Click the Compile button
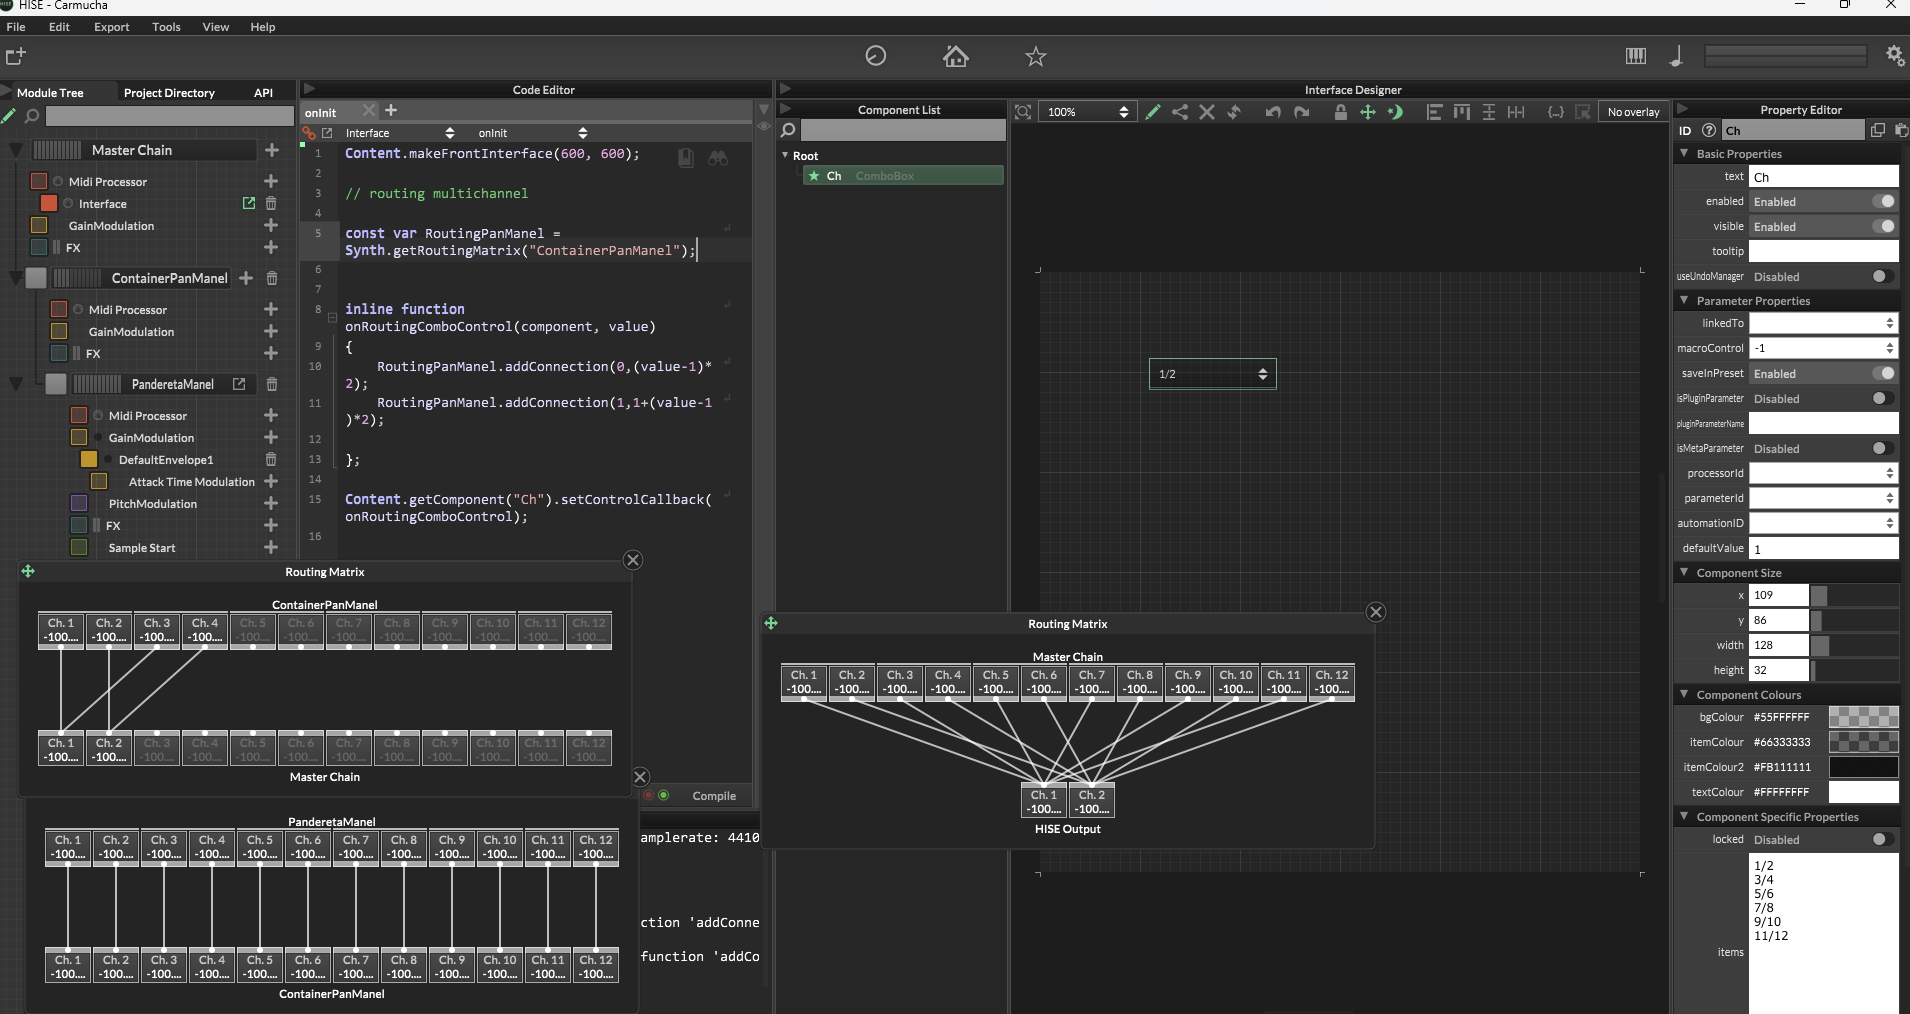 click(x=714, y=796)
